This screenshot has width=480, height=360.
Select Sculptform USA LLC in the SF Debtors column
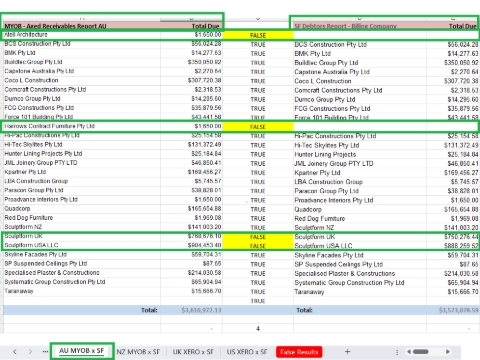point(323,246)
